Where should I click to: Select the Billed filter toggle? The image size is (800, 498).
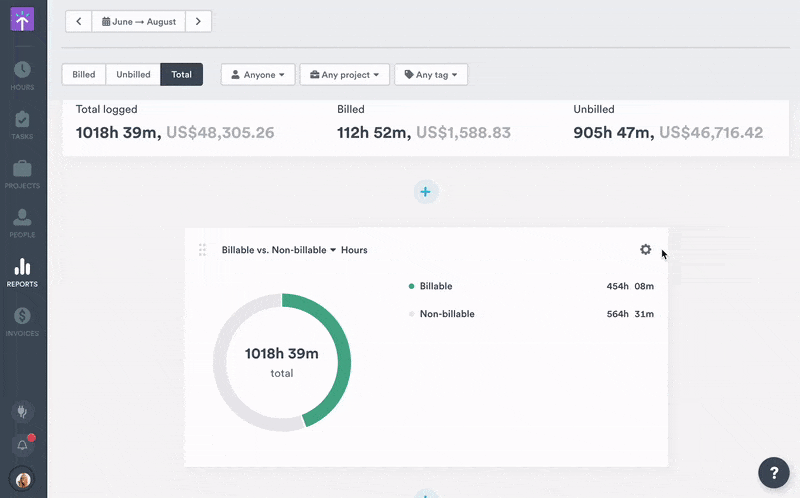click(84, 75)
